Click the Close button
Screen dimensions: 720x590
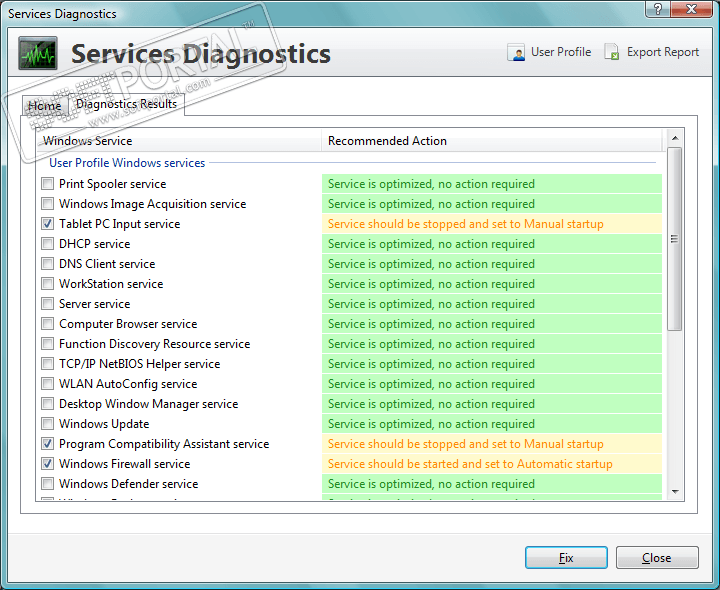(656, 558)
